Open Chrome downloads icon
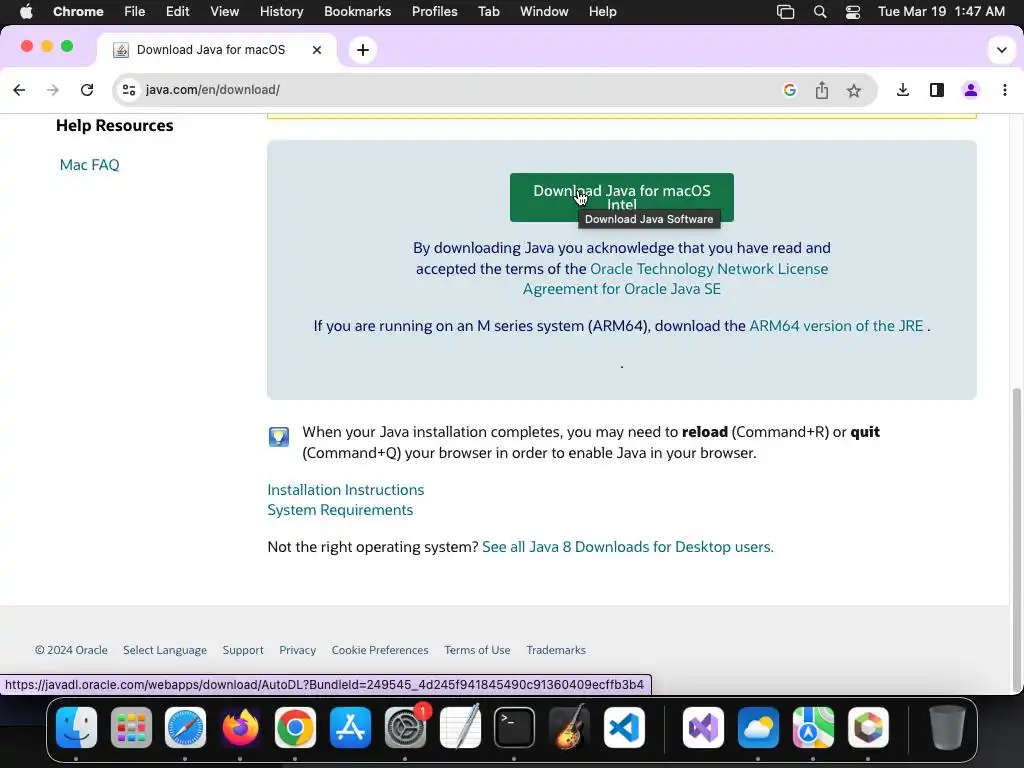1024x768 pixels. pyautogui.click(x=903, y=90)
